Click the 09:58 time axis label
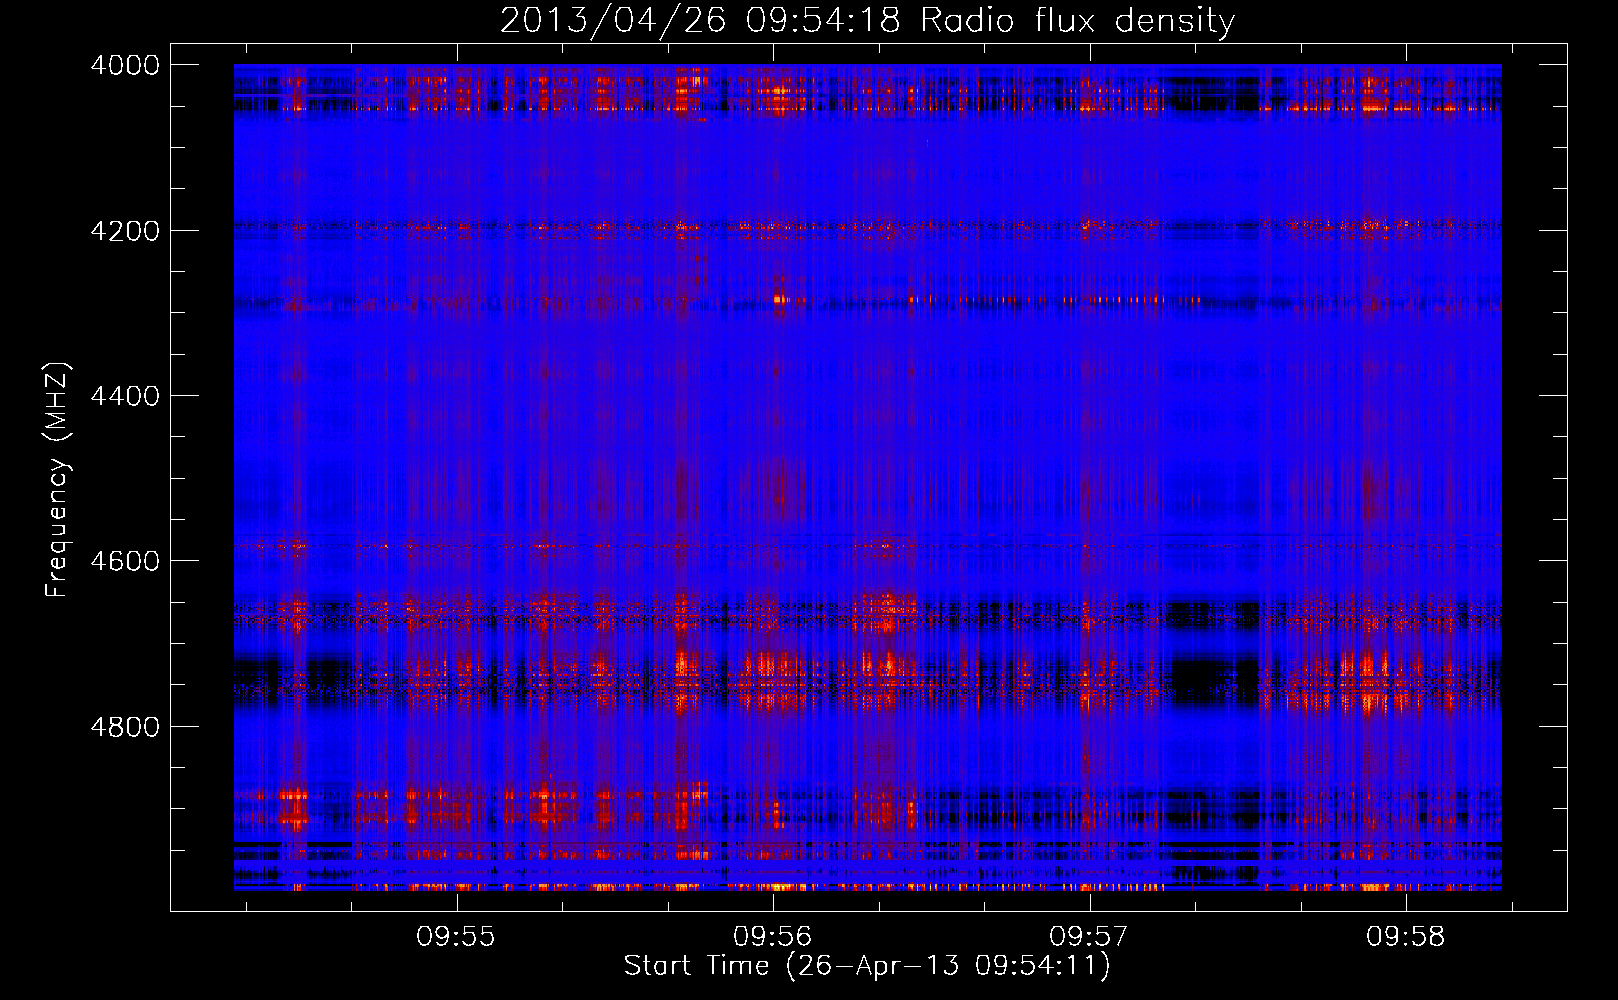This screenshot has height=1000, width=1618. point(1405,936)
